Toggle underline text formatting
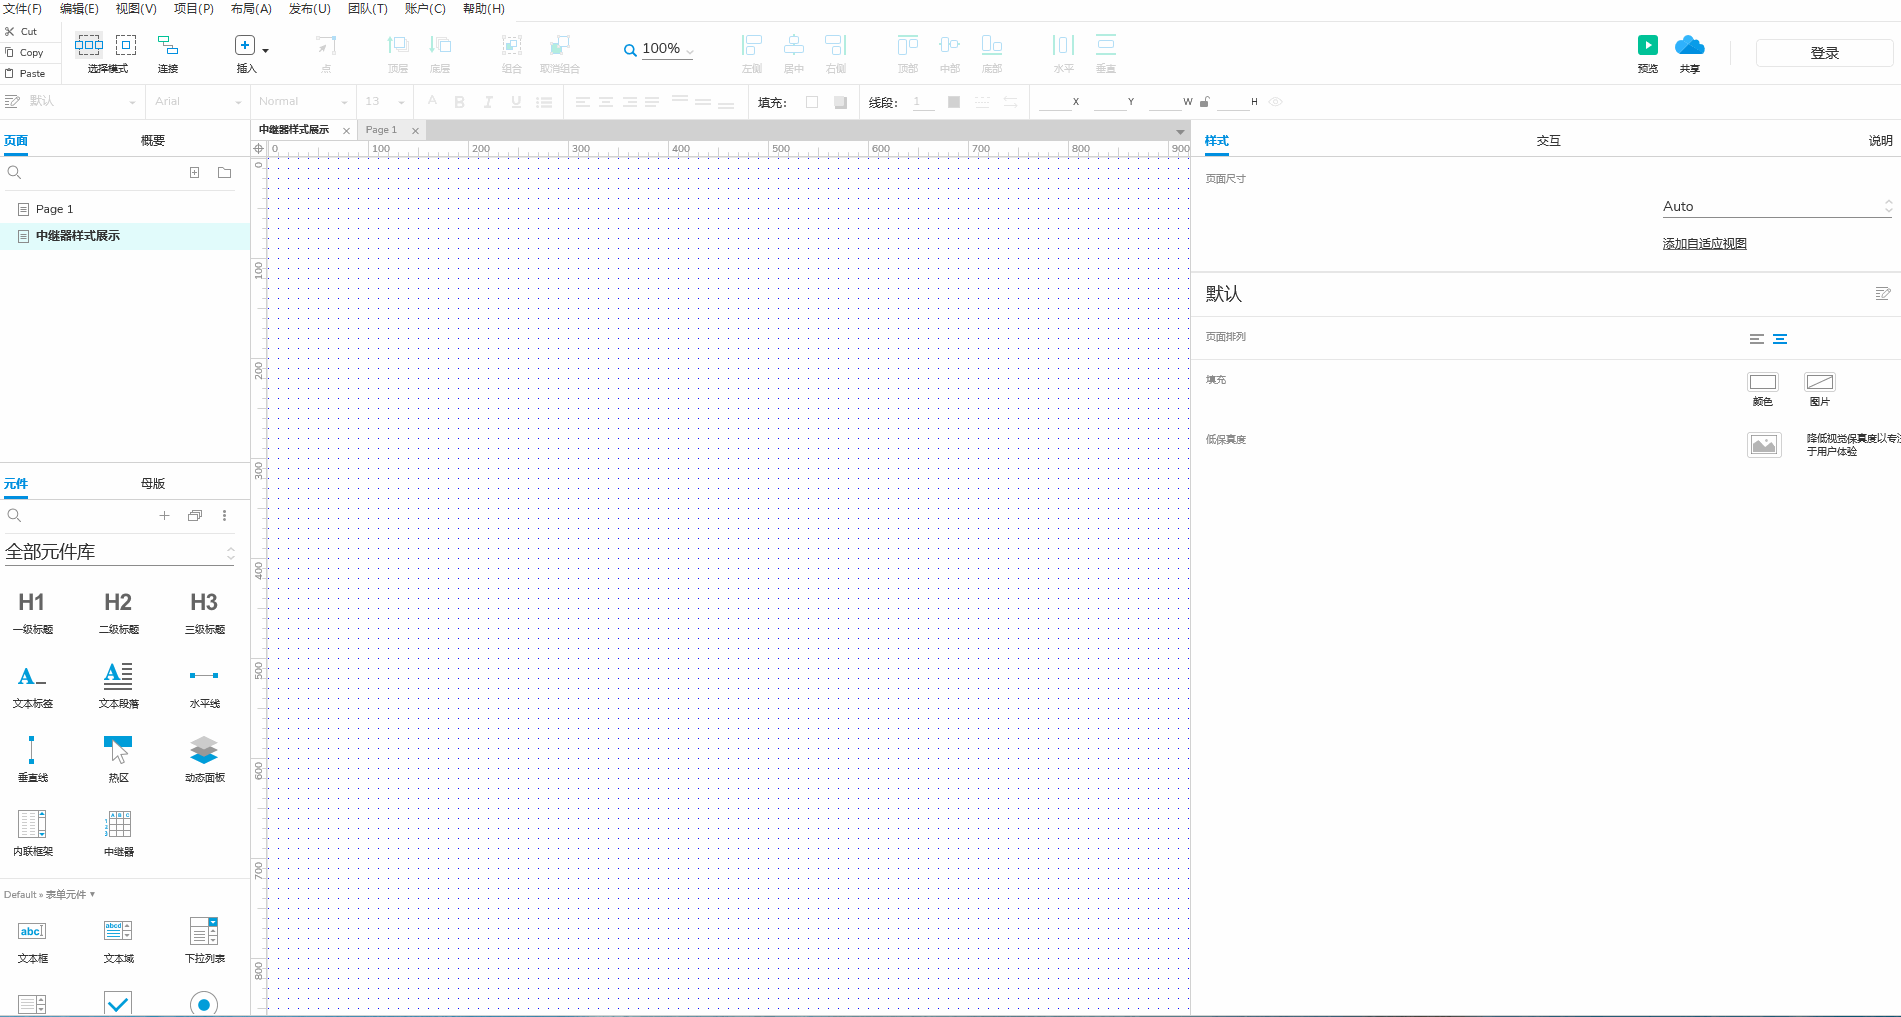The height and width of the screenshot is (1017, 1901). click(516, 102)
